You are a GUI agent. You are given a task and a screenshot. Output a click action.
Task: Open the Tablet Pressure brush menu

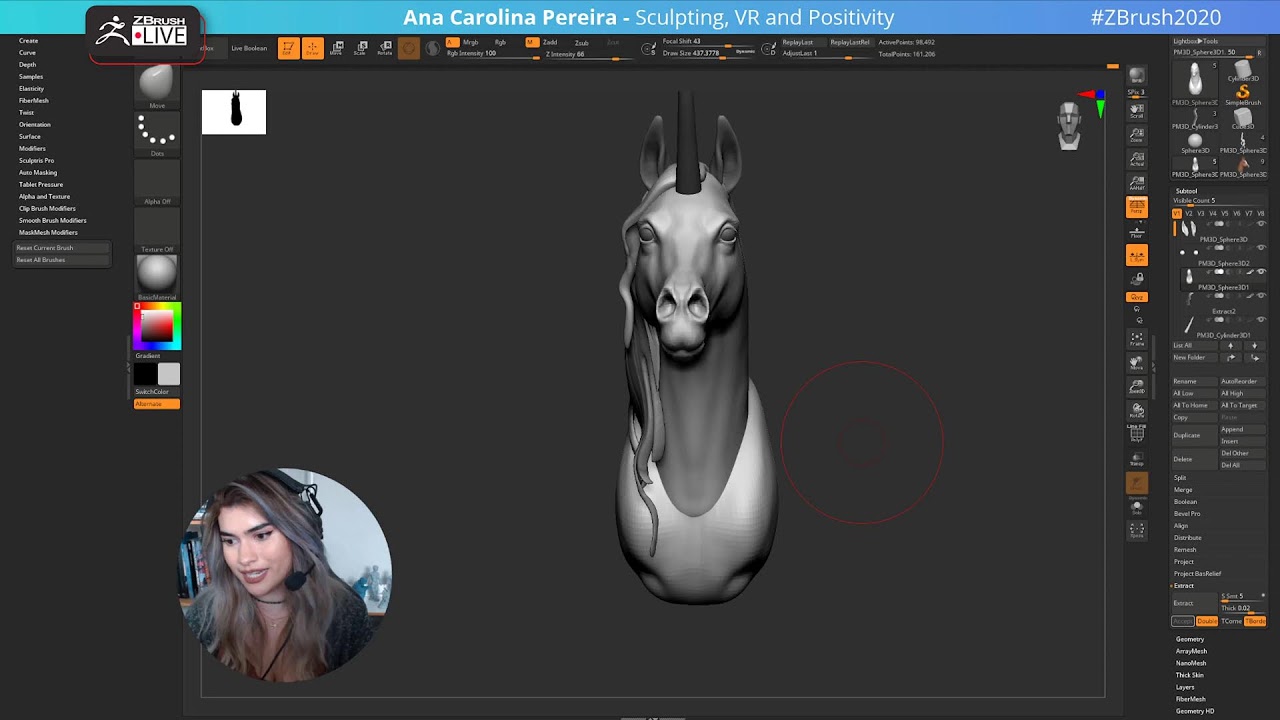click(x=41, y=184)
